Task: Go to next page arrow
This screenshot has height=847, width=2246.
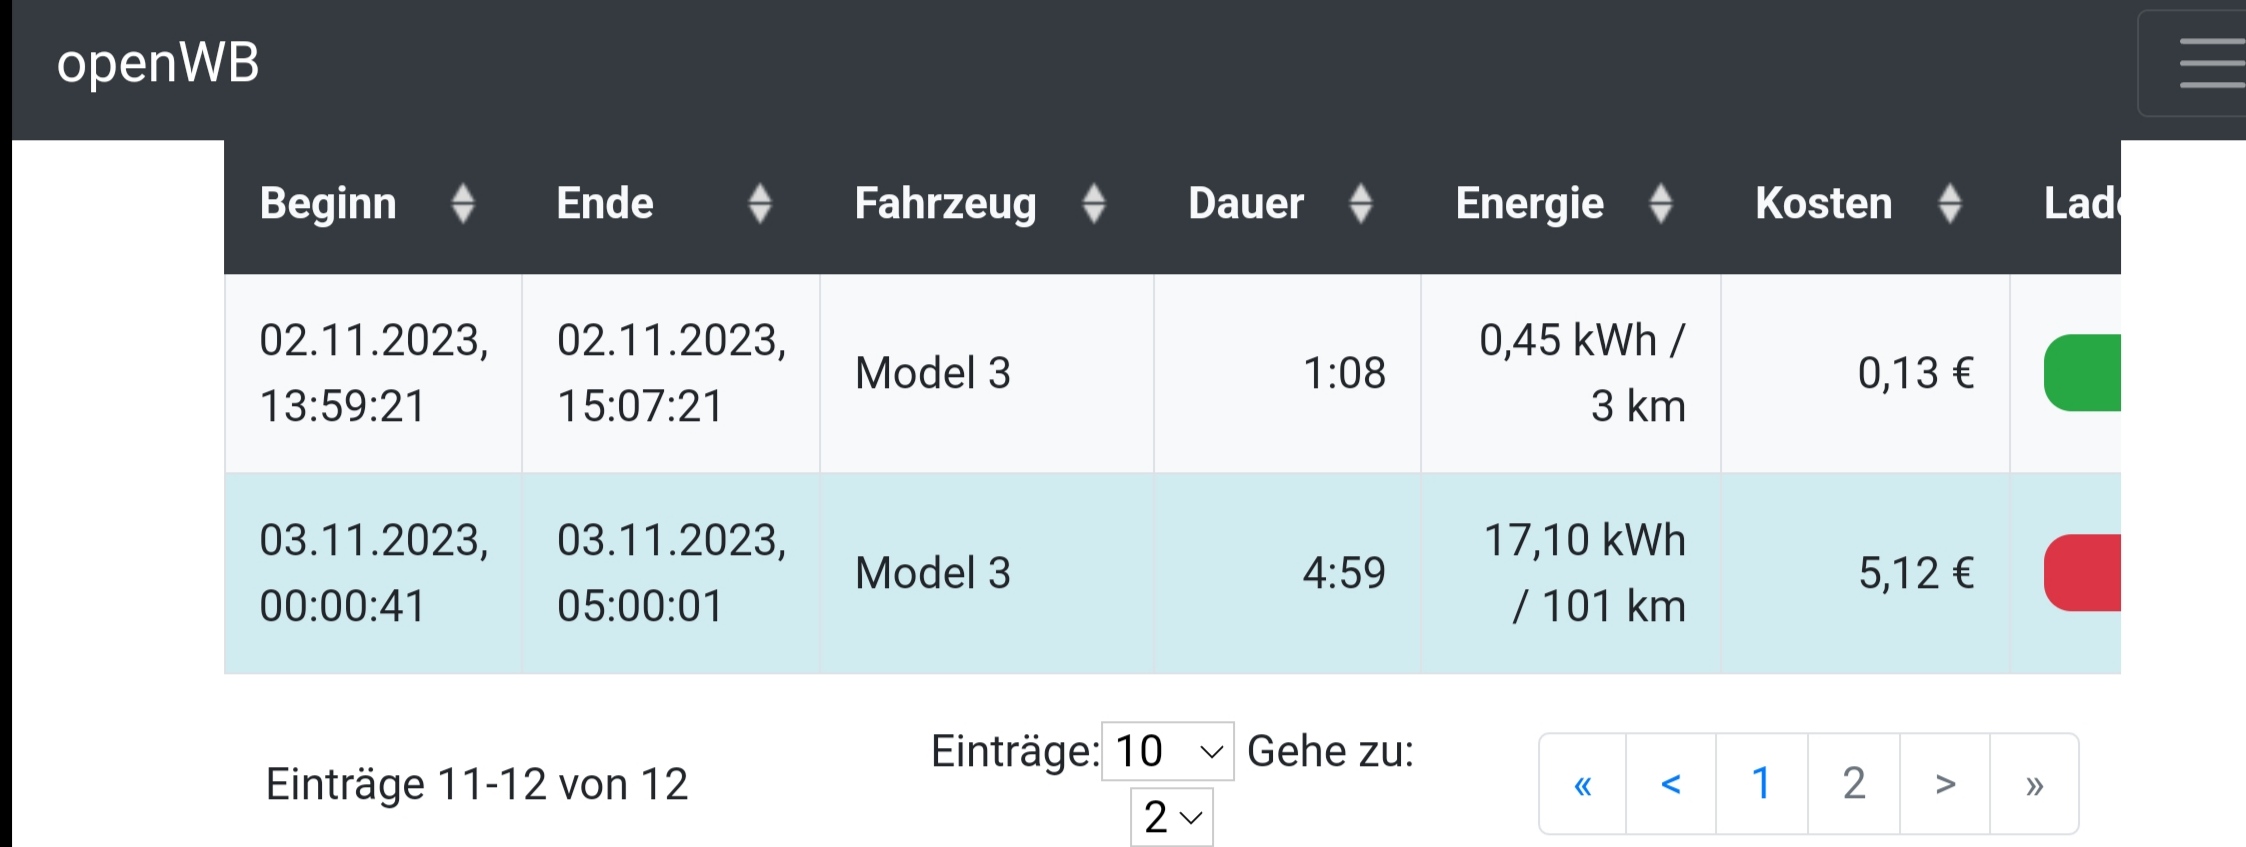Action: pyautogui.click(x=1945, y=785)
